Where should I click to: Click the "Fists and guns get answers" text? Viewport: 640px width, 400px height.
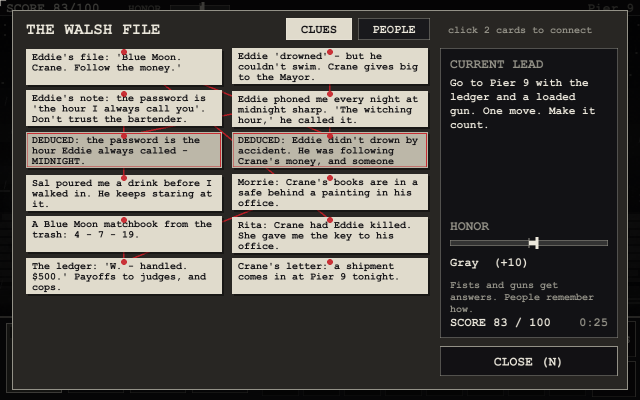click(522, 297)
